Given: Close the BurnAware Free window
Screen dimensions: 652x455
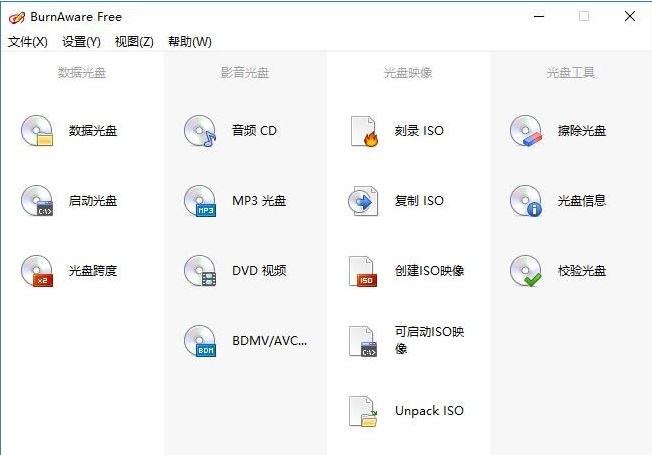Looking at the screenshot, I should [x=630, y=17].
